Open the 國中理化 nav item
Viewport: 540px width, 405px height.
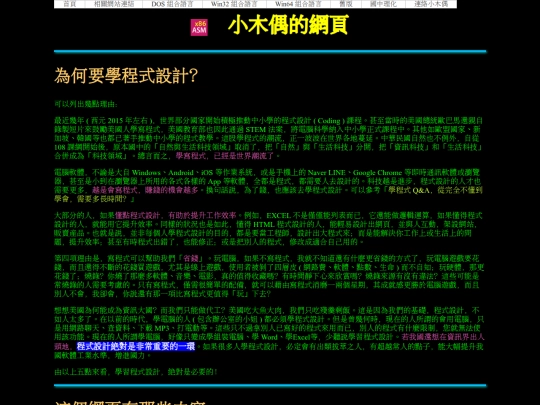pyautogui.click(x=383, y=4)
